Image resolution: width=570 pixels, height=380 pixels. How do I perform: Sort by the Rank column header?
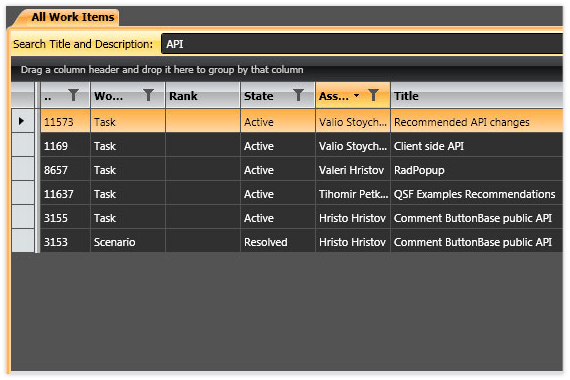pyautogui.click(x=202, y=96)
